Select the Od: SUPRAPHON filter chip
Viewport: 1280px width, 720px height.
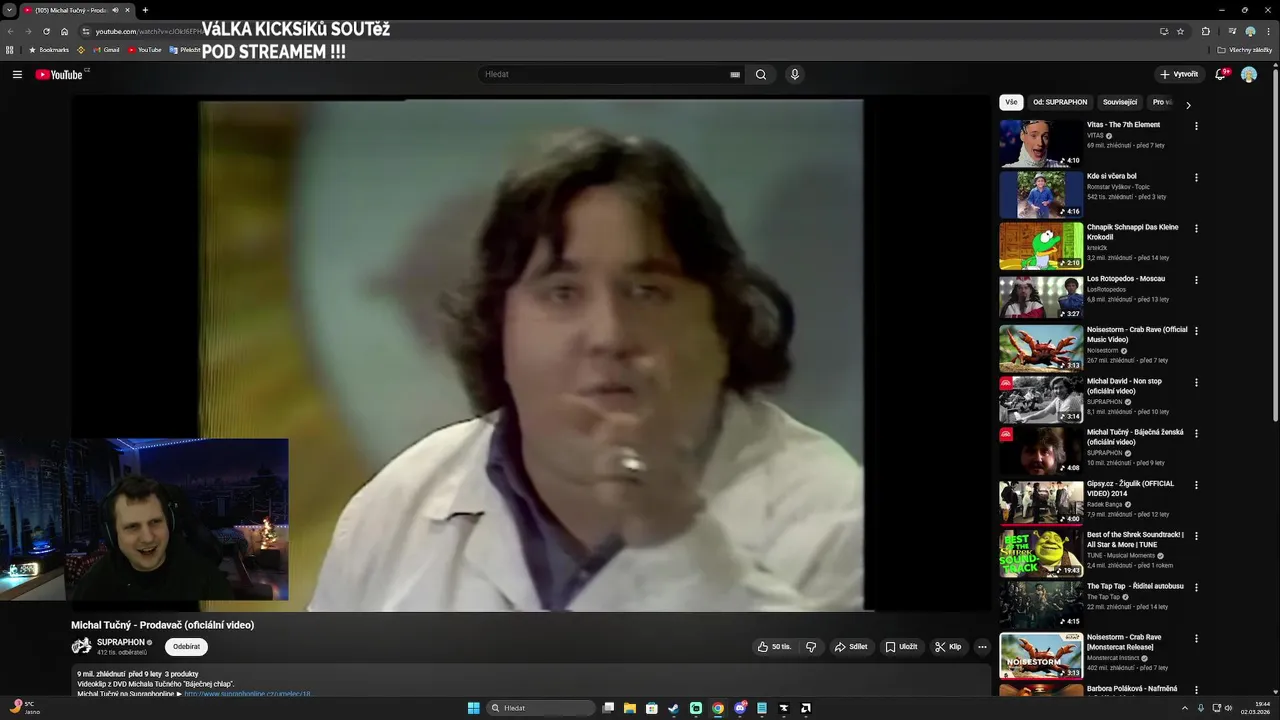coord(1060,102)
